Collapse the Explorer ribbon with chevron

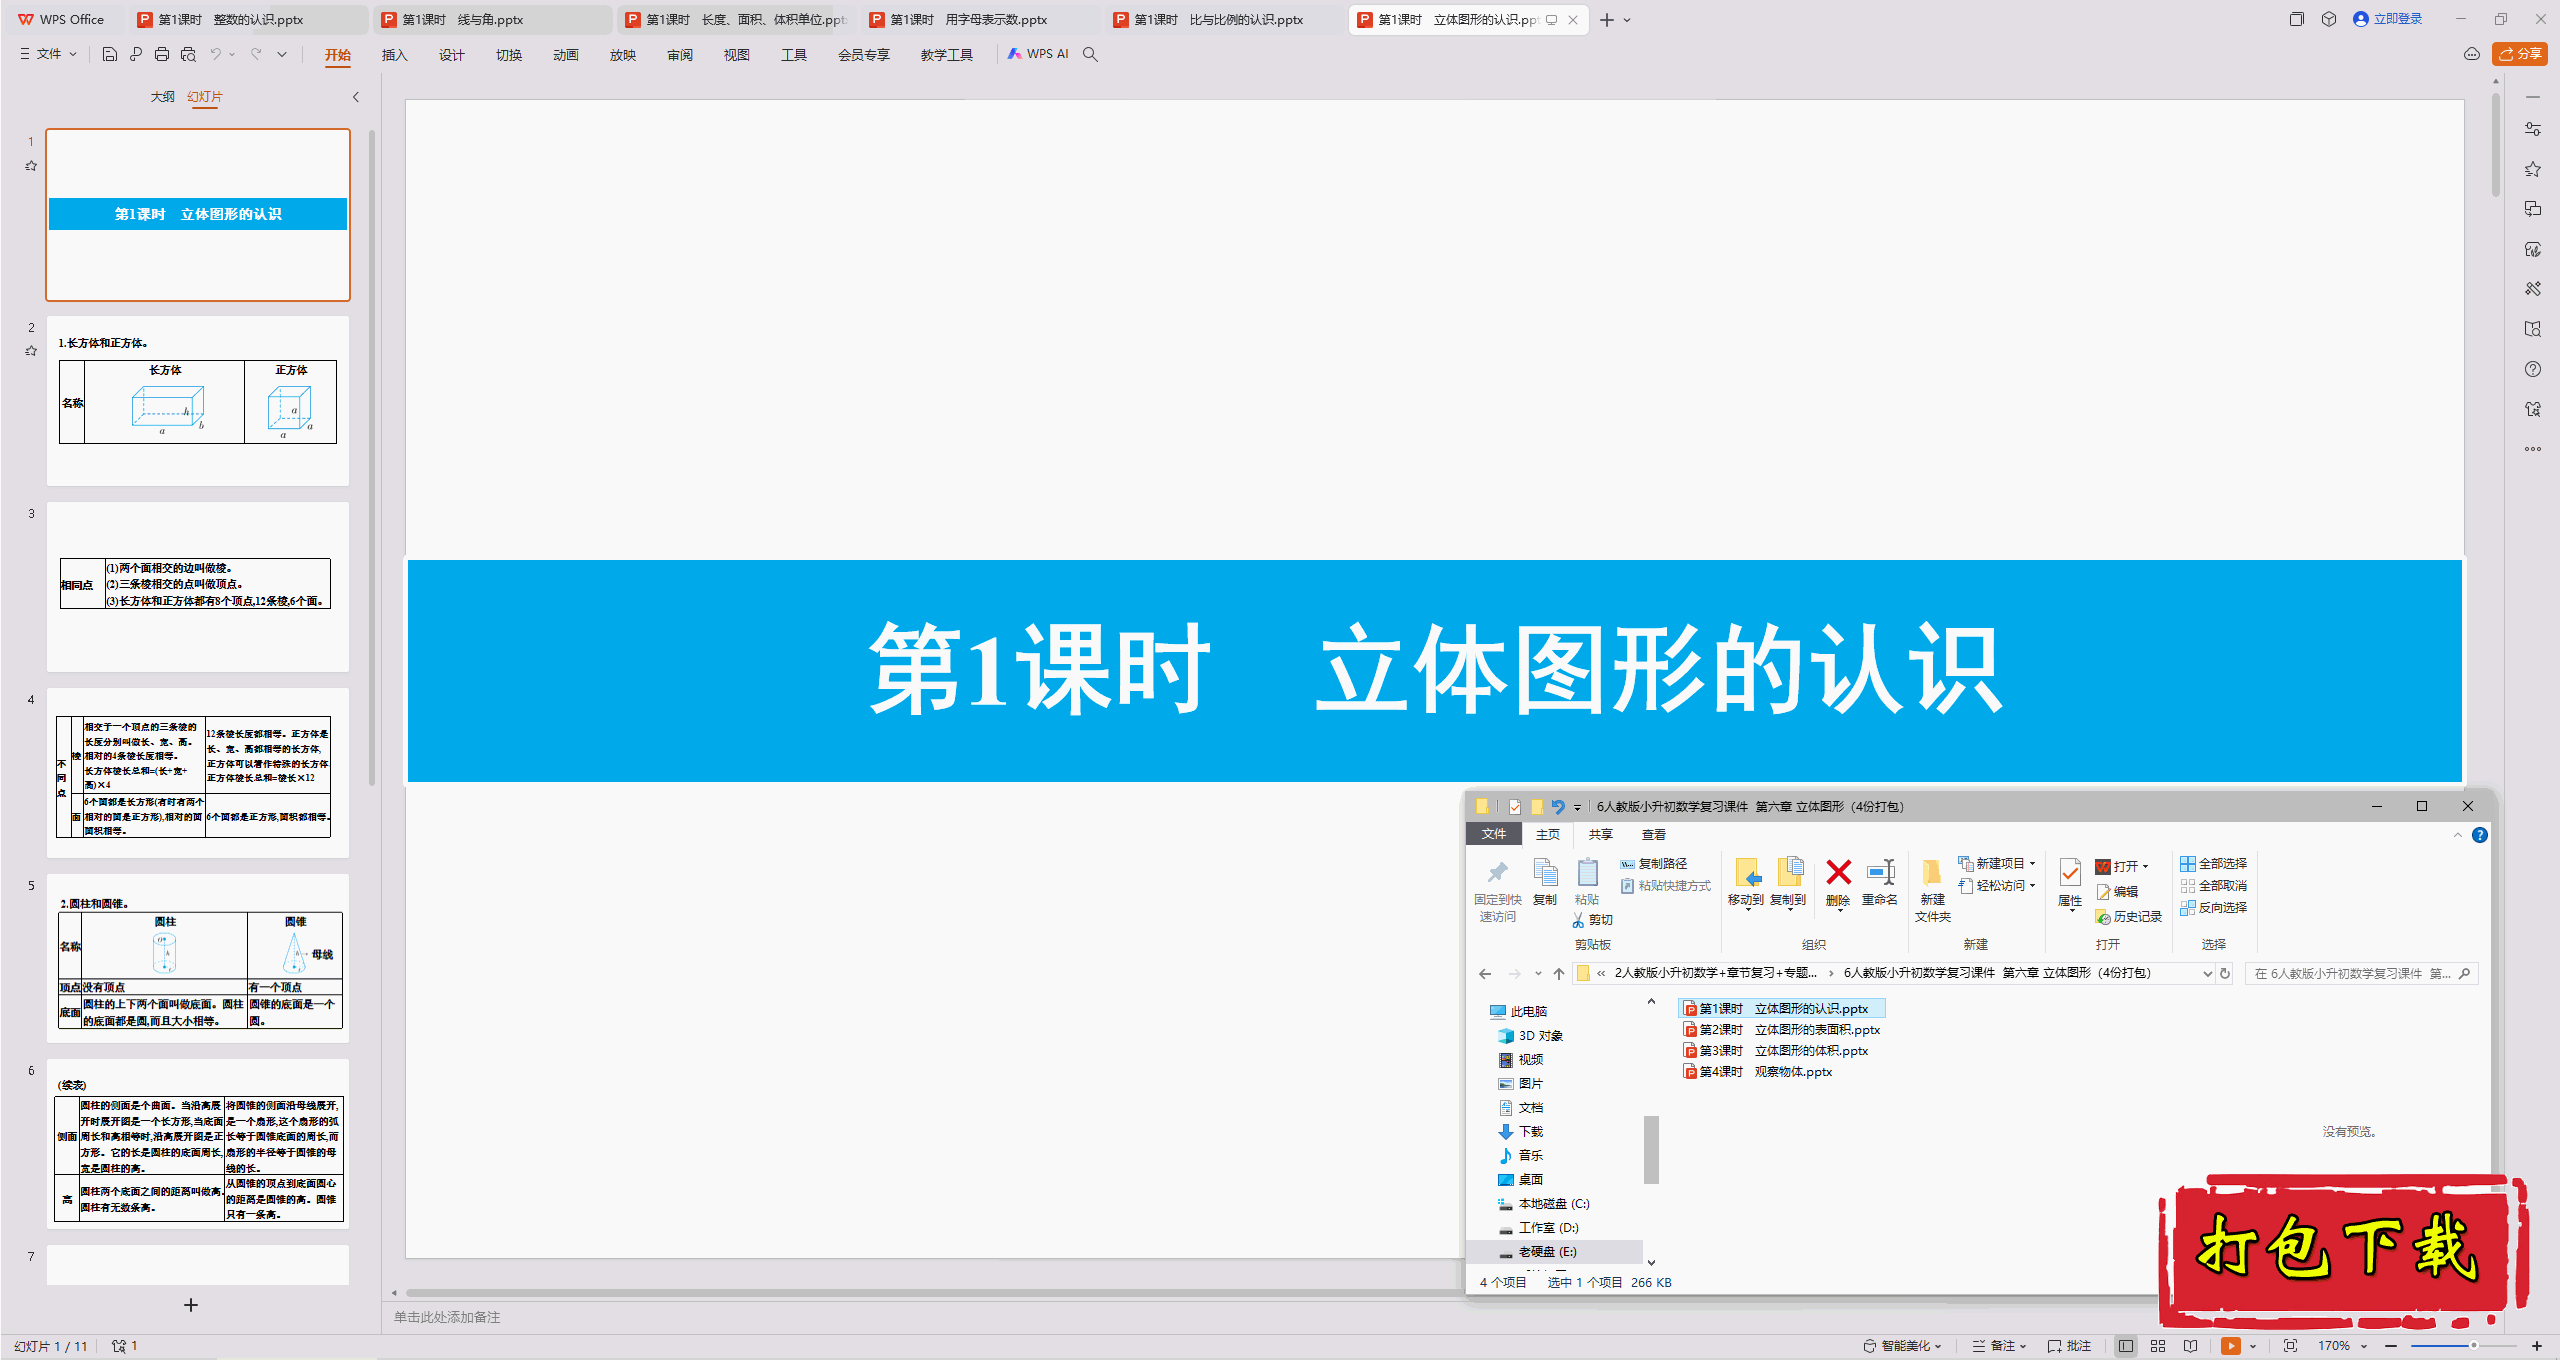click(x=2458, y=835)
